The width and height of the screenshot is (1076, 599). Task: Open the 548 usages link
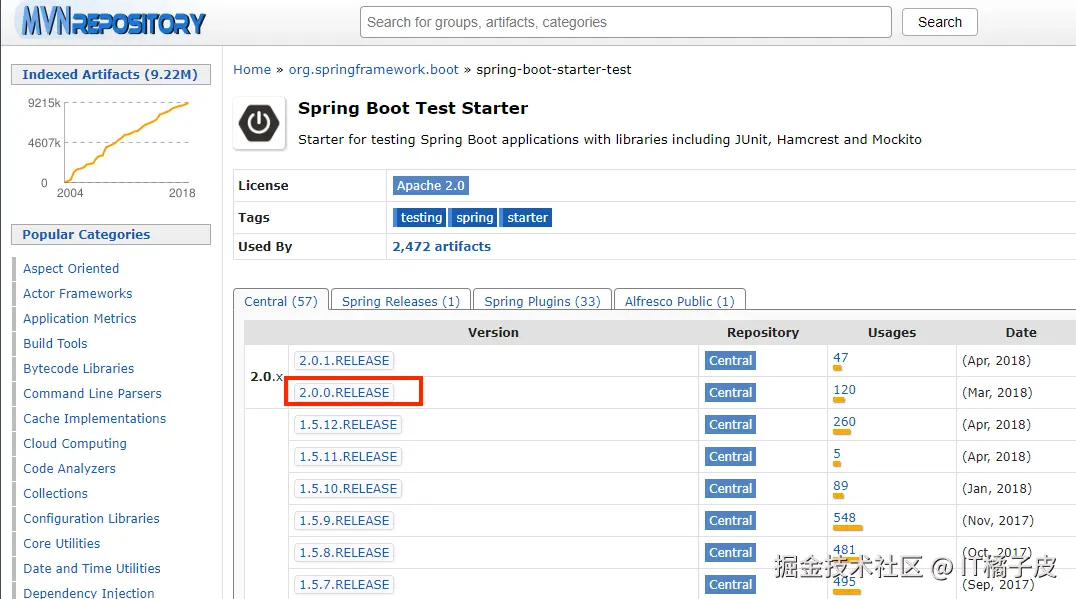pyautogui.click(x=844, y=518)
